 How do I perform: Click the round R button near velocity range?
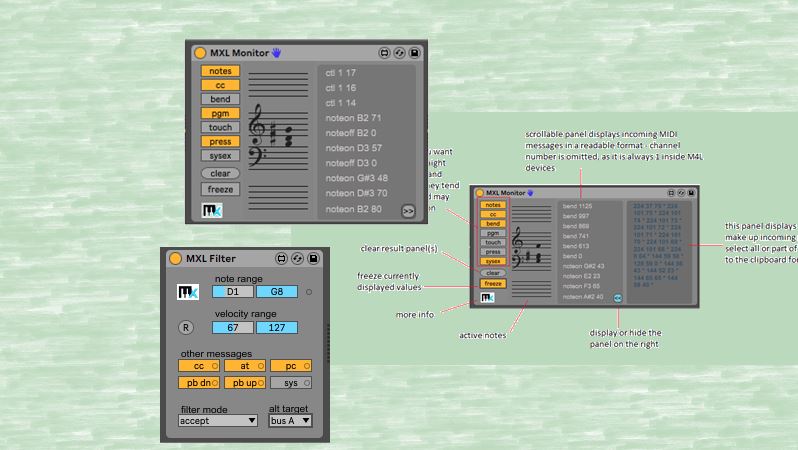pos(186,328)
